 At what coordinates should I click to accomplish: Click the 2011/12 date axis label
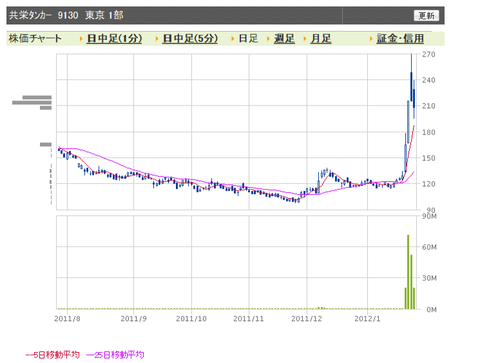point(307,319)
